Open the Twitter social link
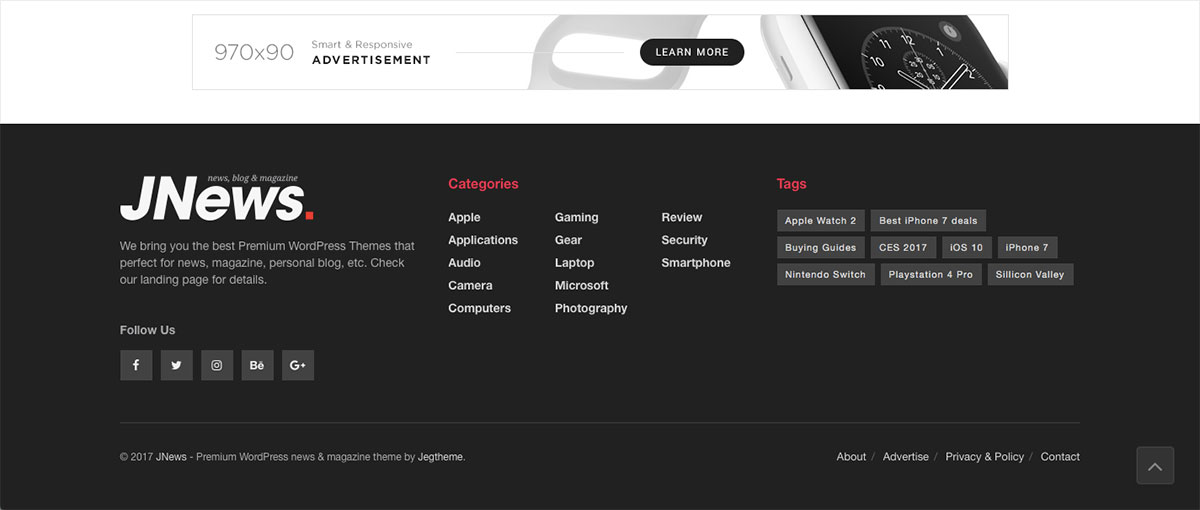Image resolution: width=1200 pixels, height=510 pixels. (x=176, y=365)
